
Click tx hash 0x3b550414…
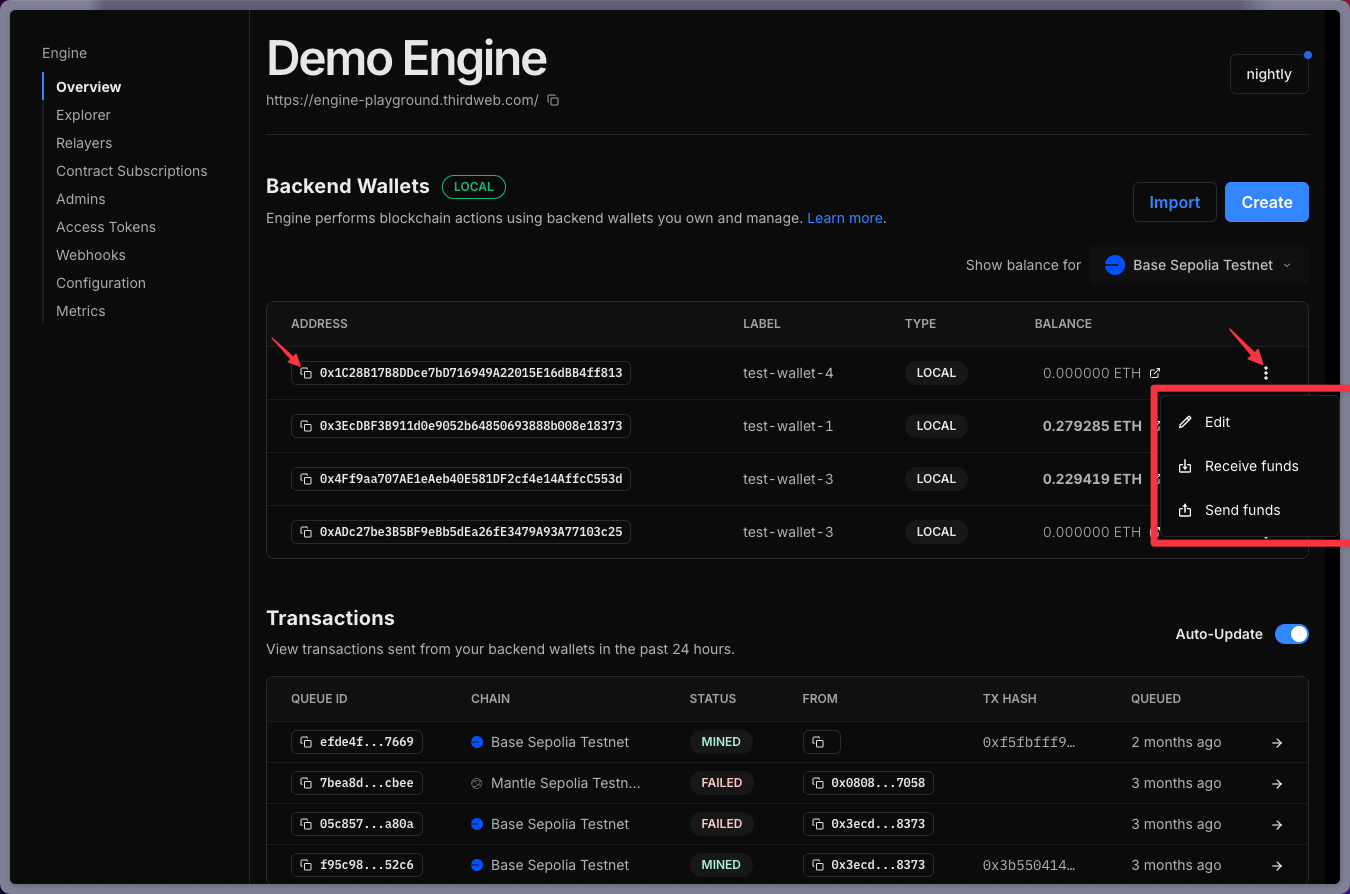tap(1029, 865)
